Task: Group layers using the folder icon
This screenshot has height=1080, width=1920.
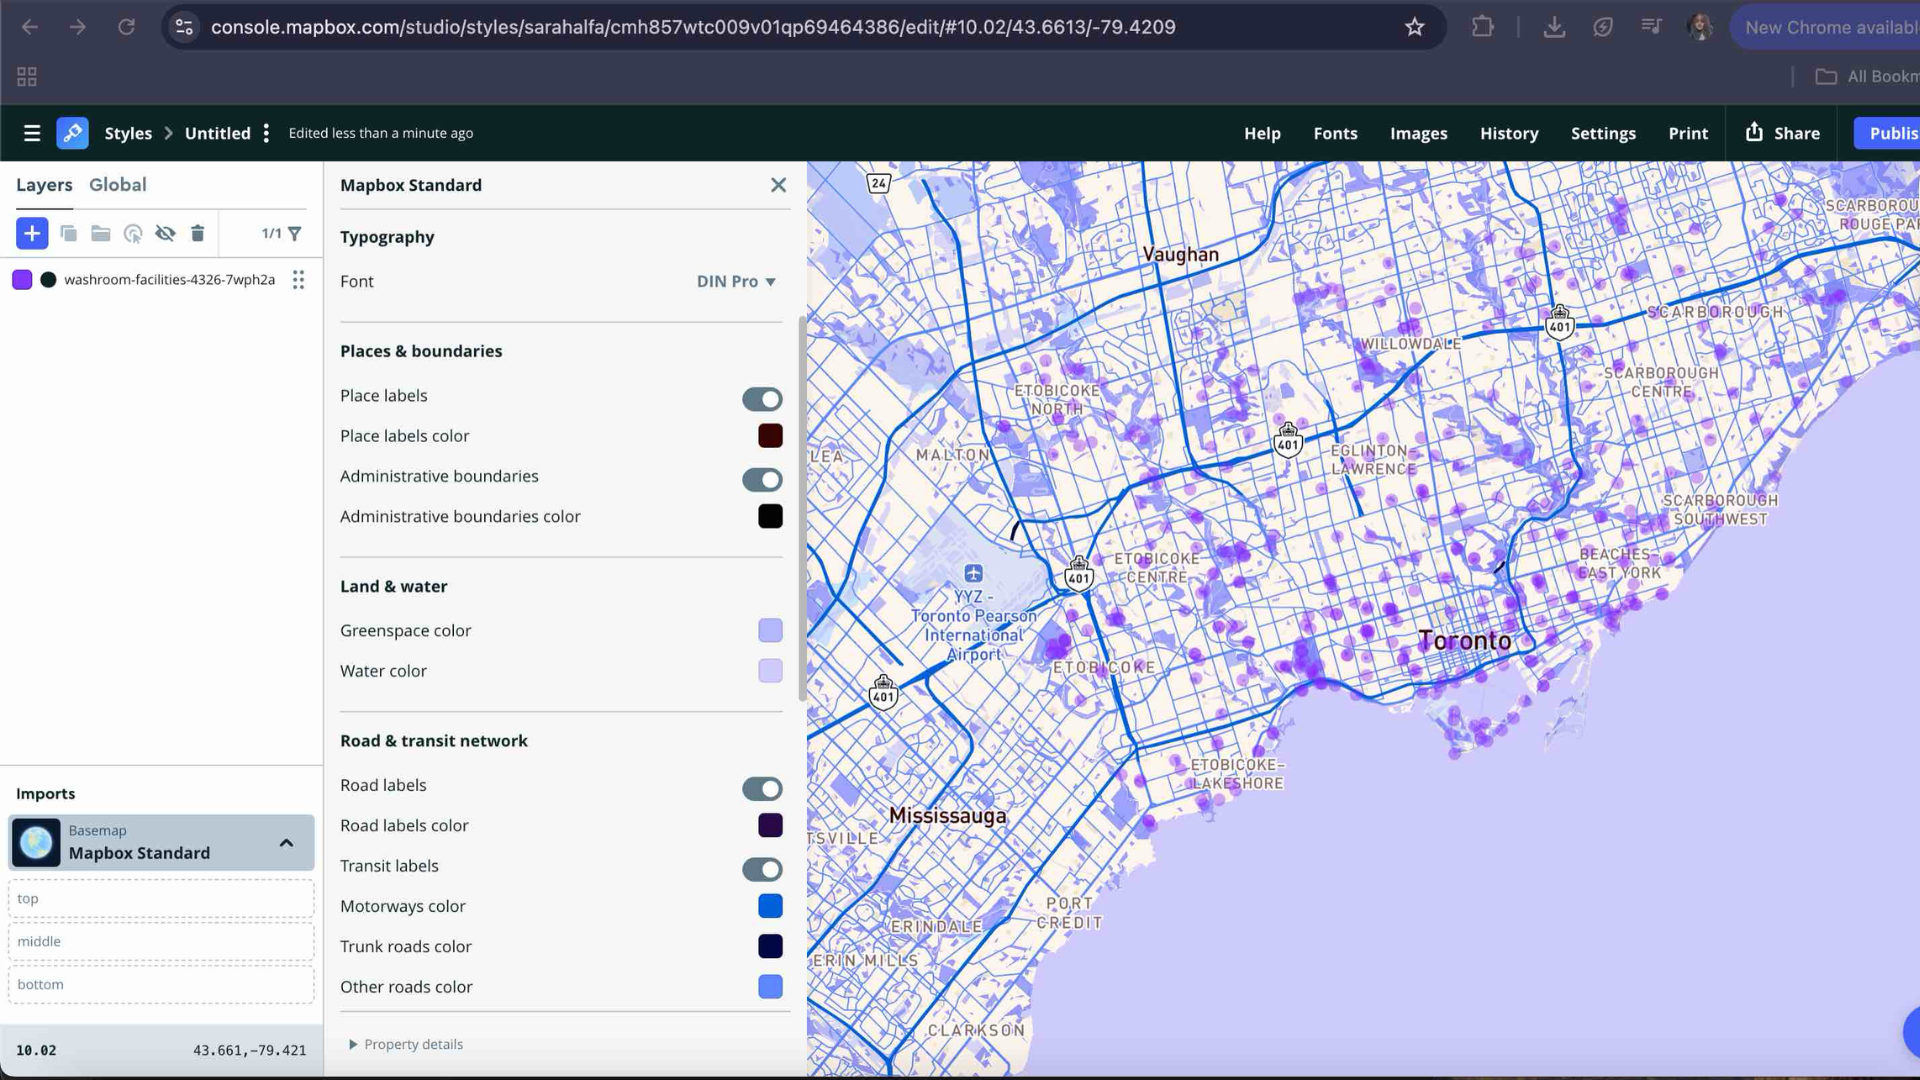Action: [100, 233]
